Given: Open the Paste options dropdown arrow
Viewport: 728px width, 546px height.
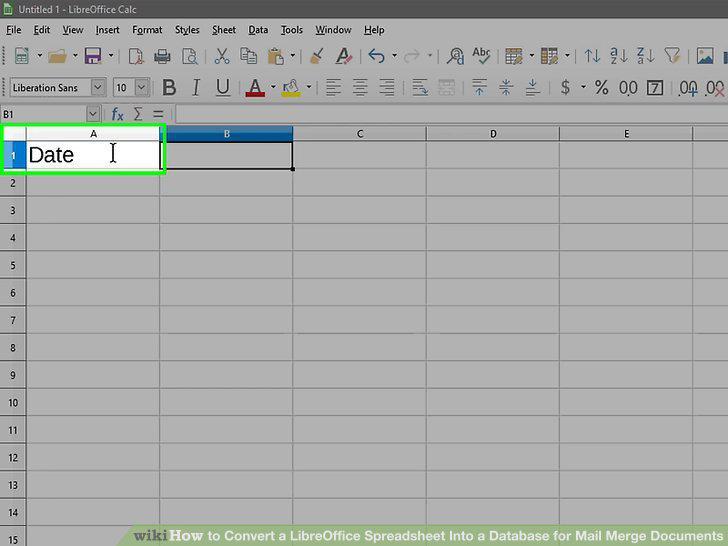Looking at the screenshot, I should point(293,56).
